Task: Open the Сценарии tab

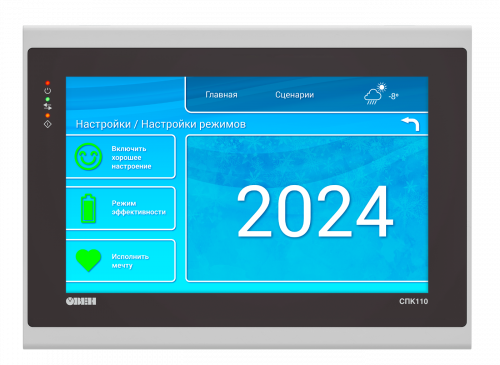Action: [294, 95]
